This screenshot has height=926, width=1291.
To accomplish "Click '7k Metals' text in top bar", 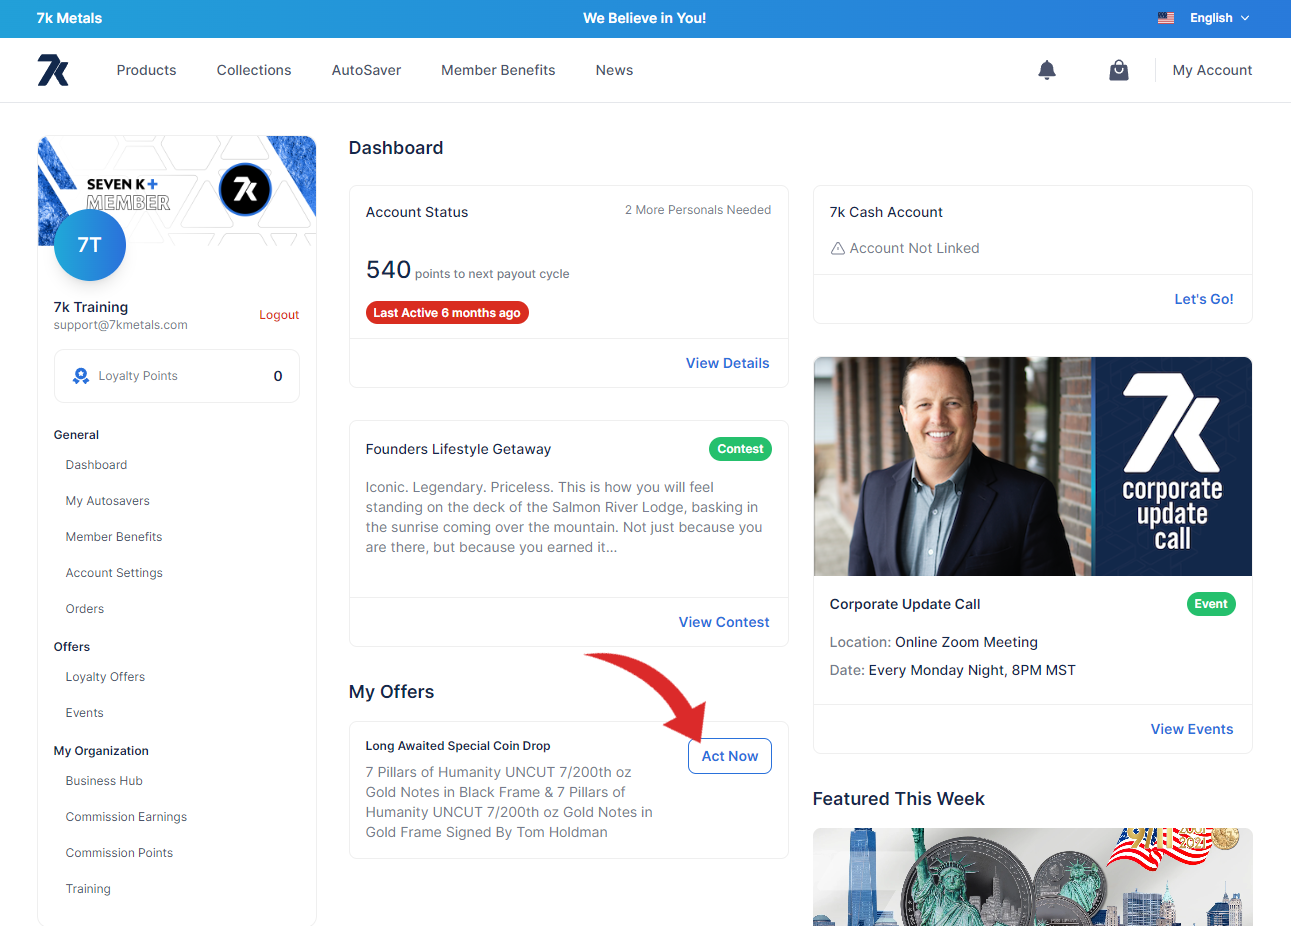I will pos(69,18).
